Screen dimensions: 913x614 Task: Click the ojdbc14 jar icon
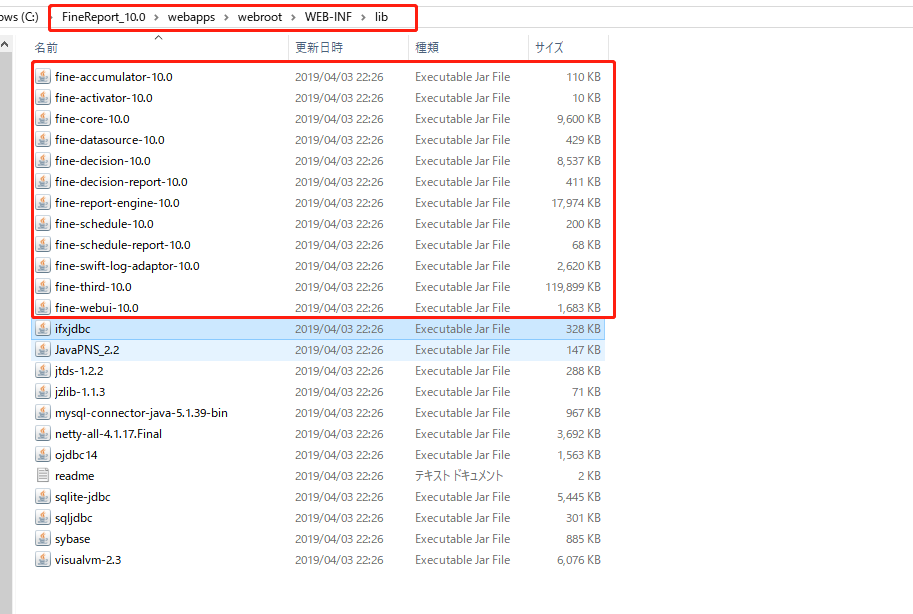(x=43, y=454)
